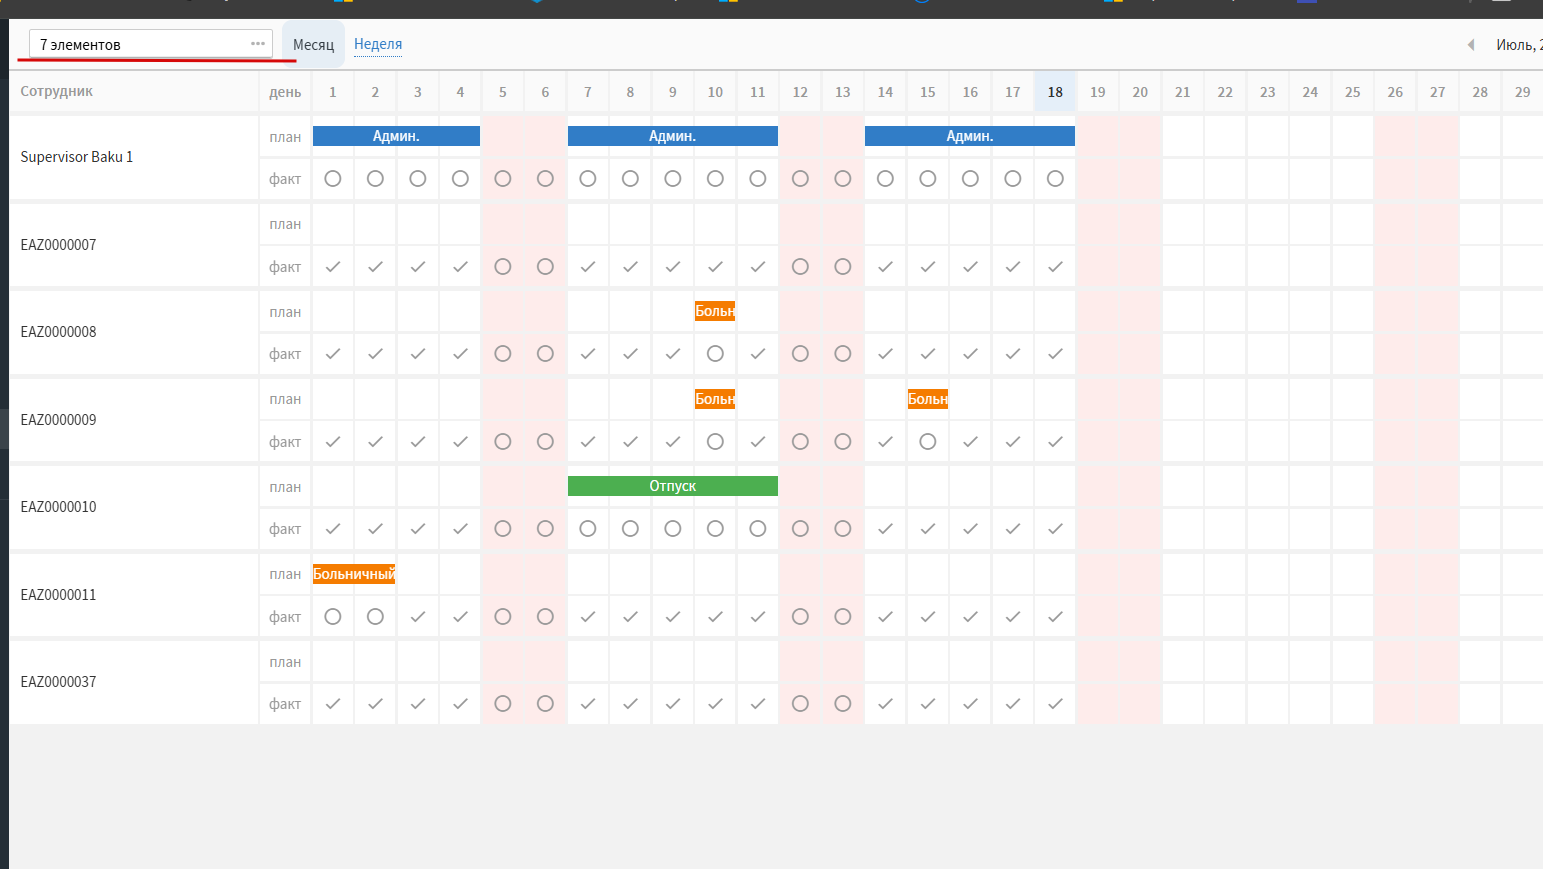1543x869 pixels.
Task: Select employee EAZ0000007
Action: pos(59,245)
